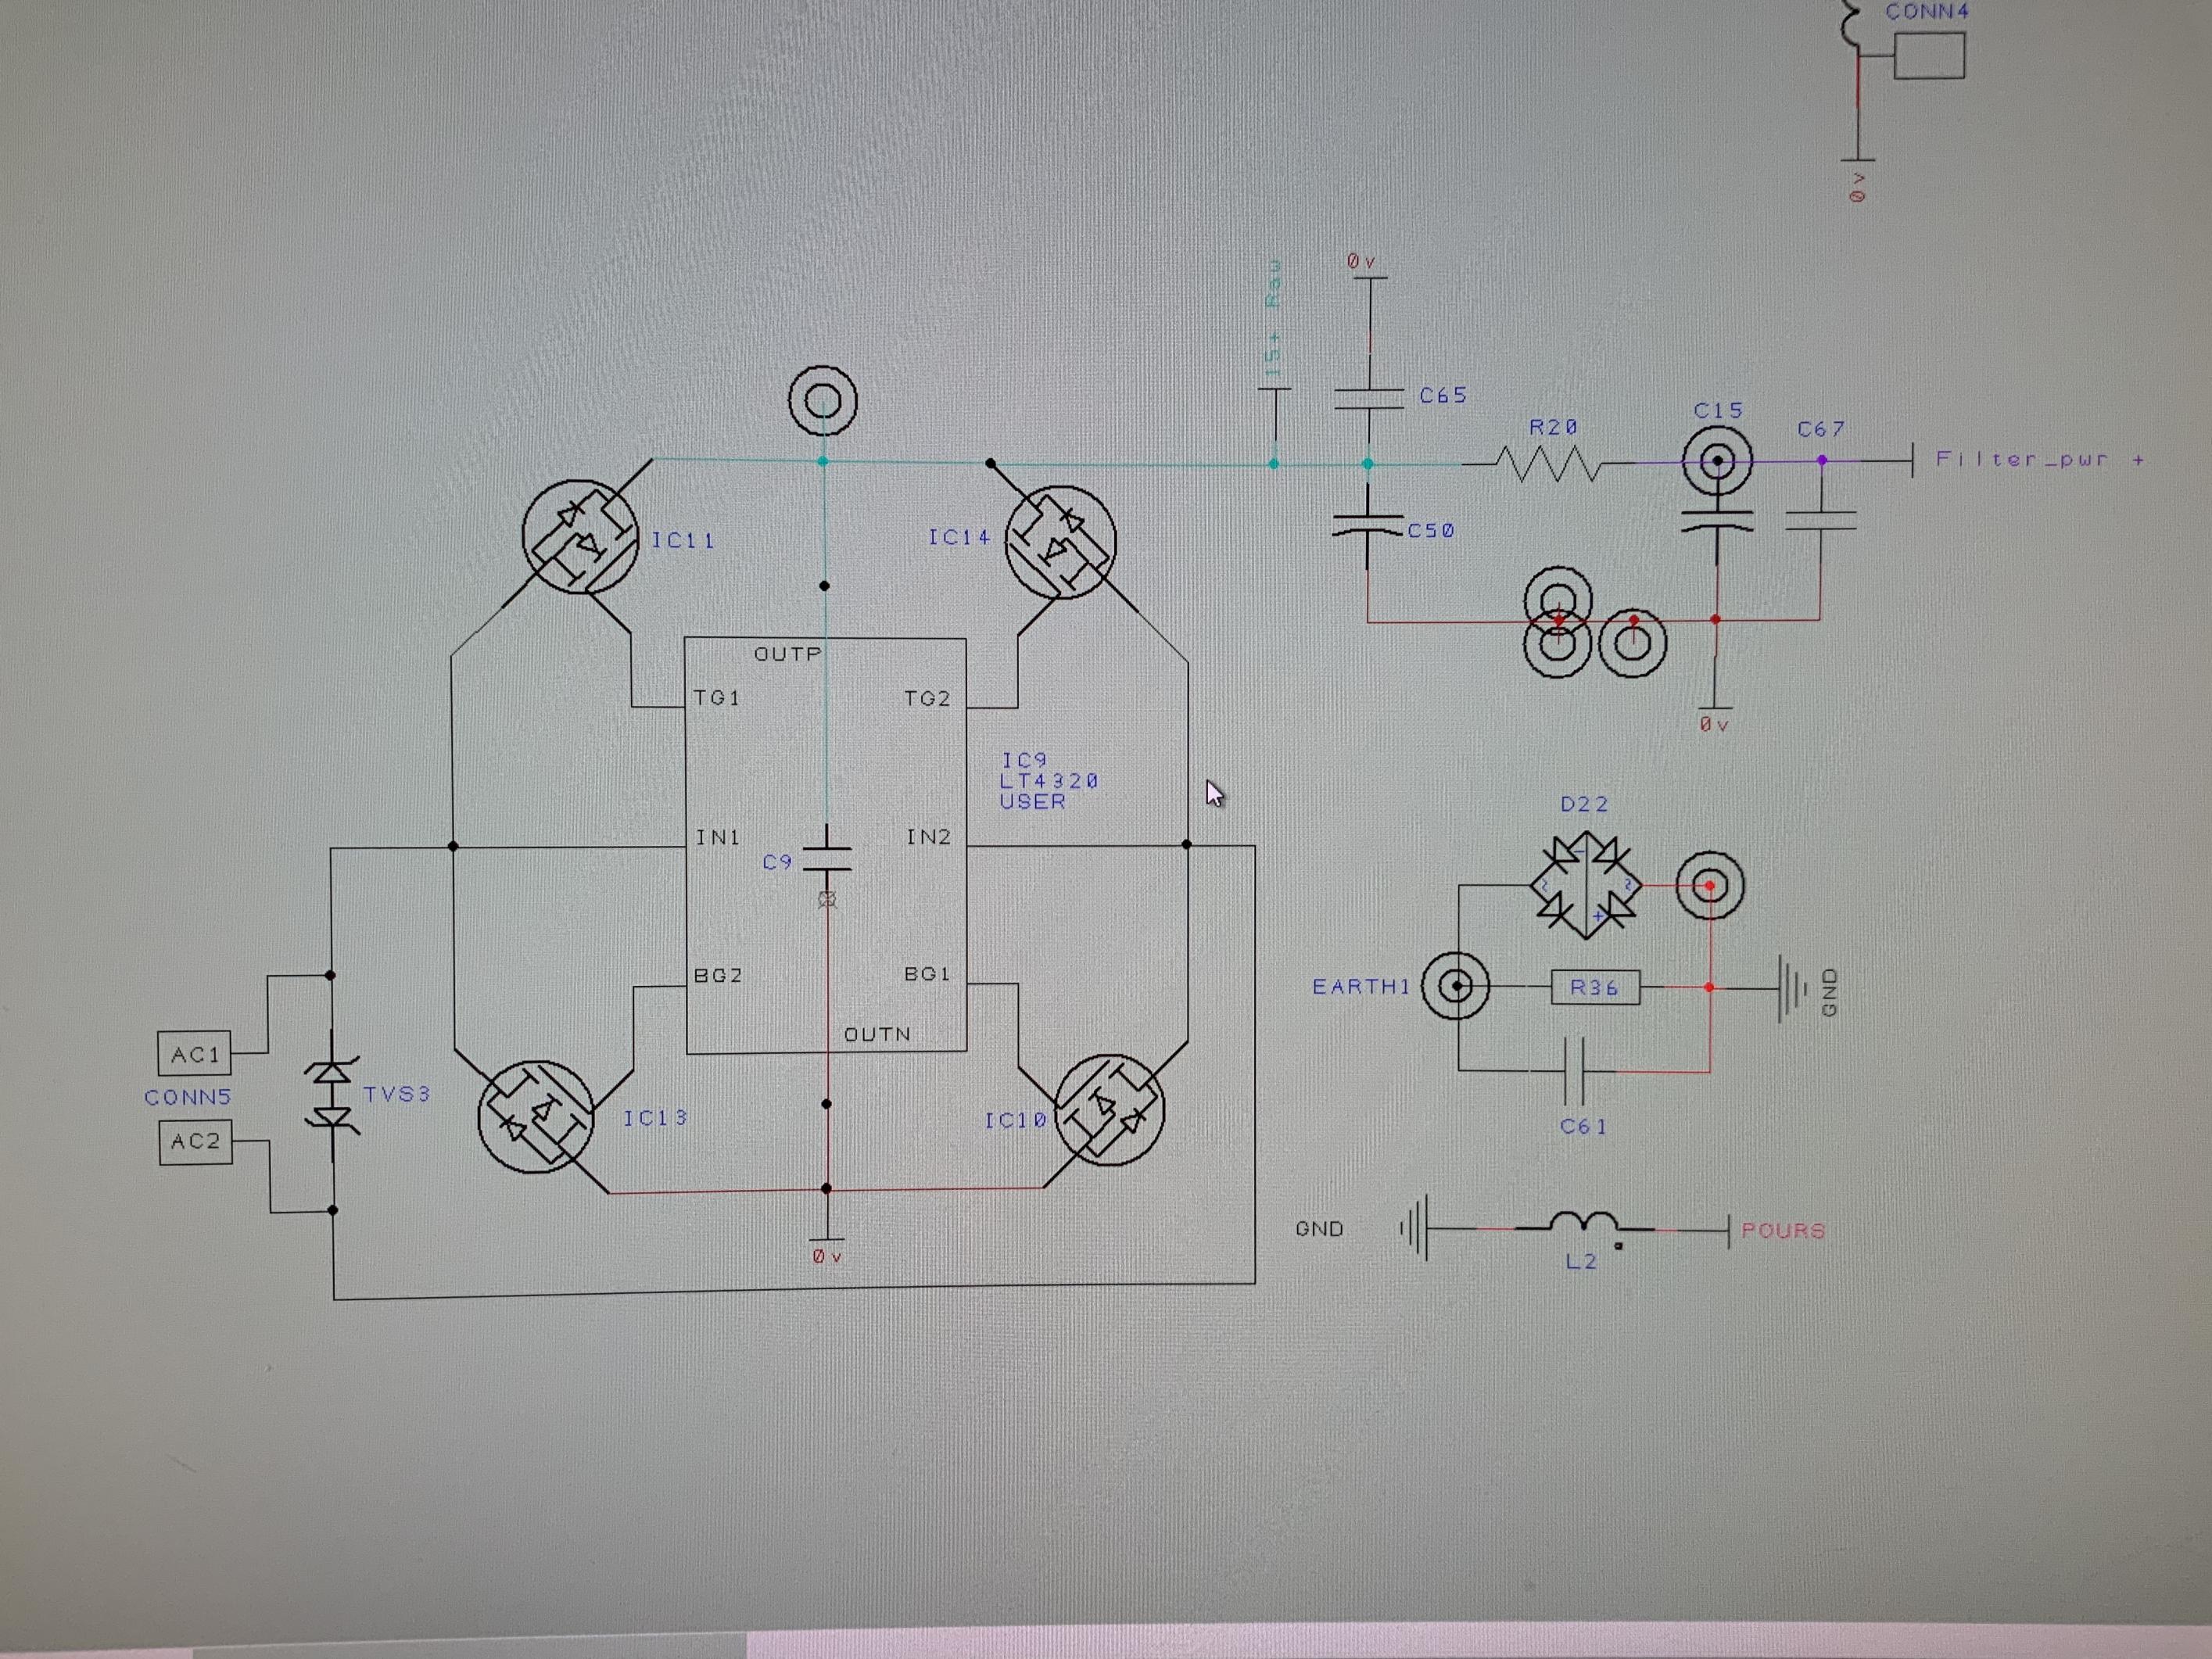The width and height of the screenshot is (2212, 1659).
Task: Select the C50 capacitor symbol
Action: click(x=1368, y=525)
